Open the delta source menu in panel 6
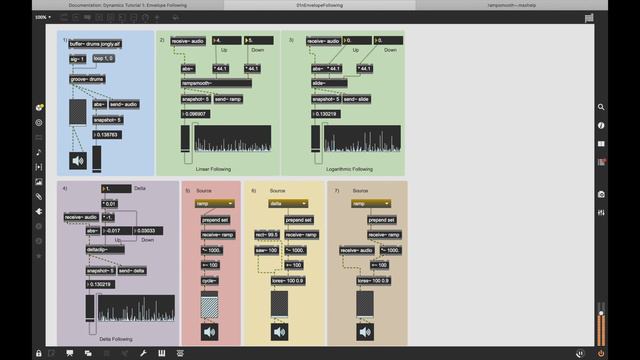Screen dimensions: 640x360 point(288,204)
